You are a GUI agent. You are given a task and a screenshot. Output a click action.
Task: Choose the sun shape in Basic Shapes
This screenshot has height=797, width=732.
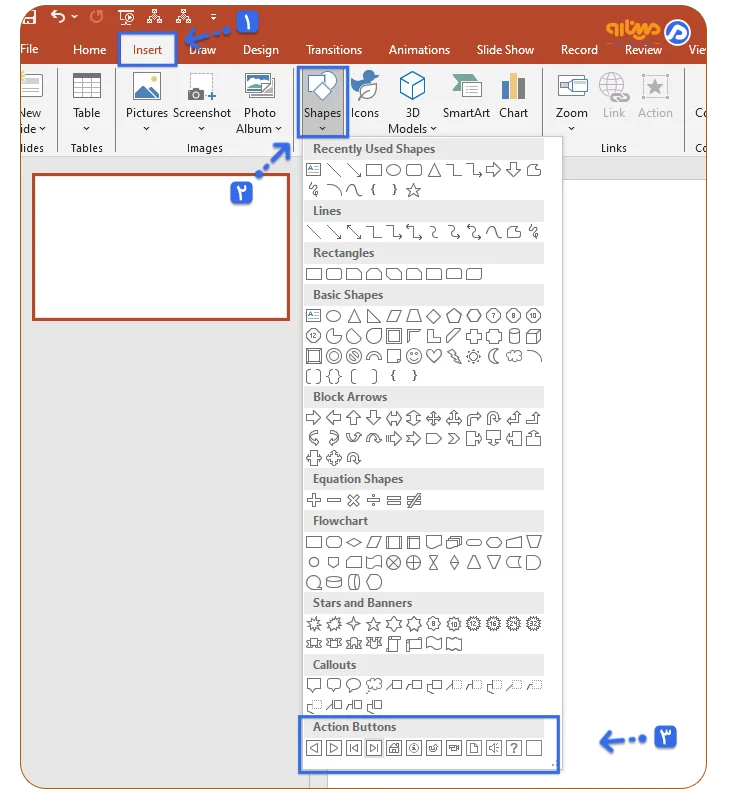coord(473,356)
